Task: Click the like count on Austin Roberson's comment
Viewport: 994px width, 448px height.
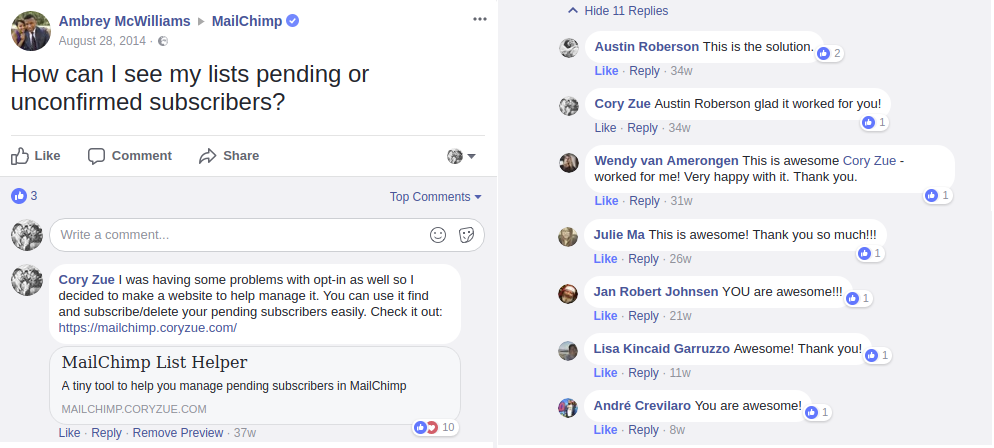Action: pos(830,54)
